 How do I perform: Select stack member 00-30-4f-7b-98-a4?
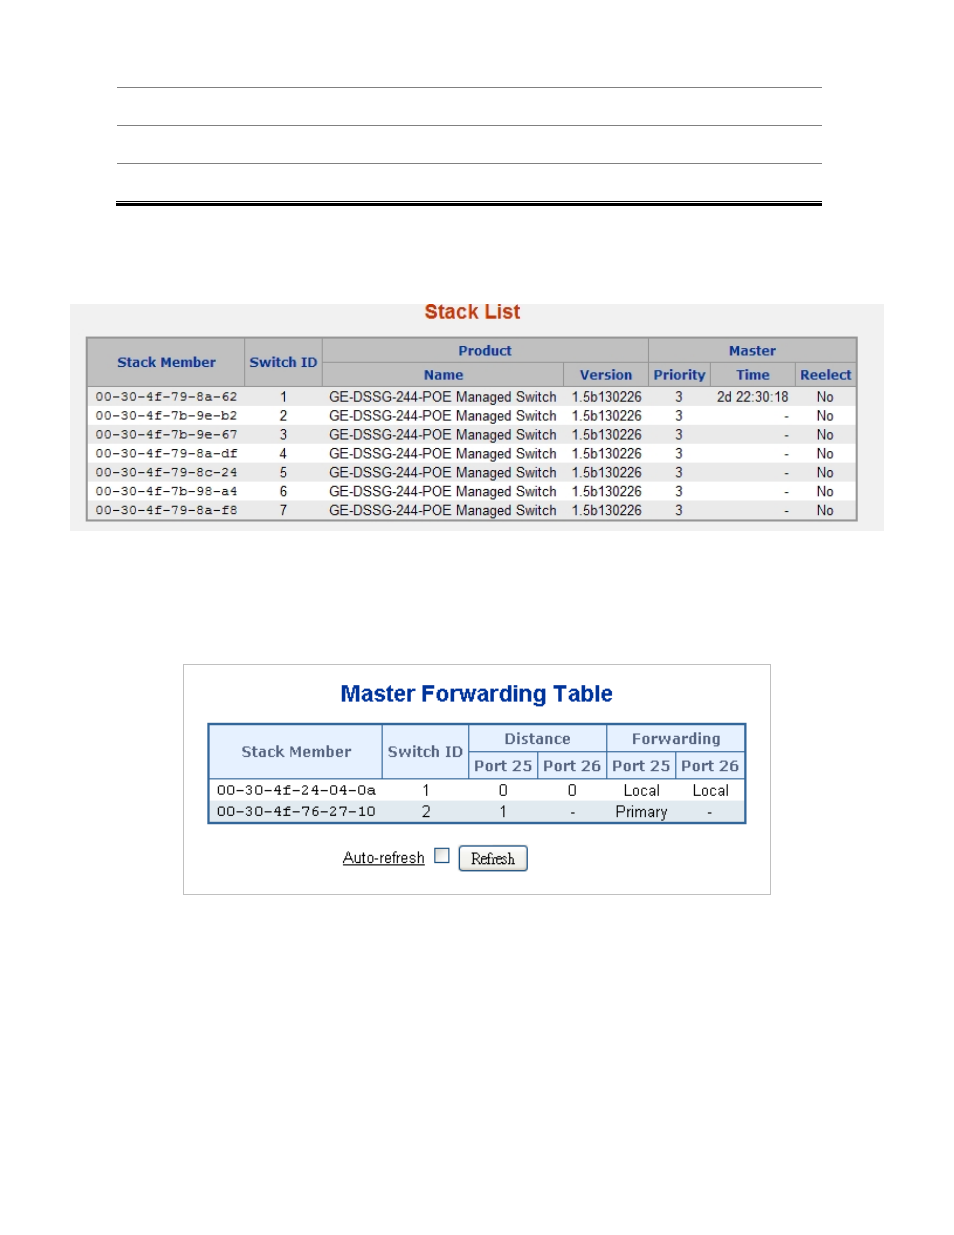[166, 492]
